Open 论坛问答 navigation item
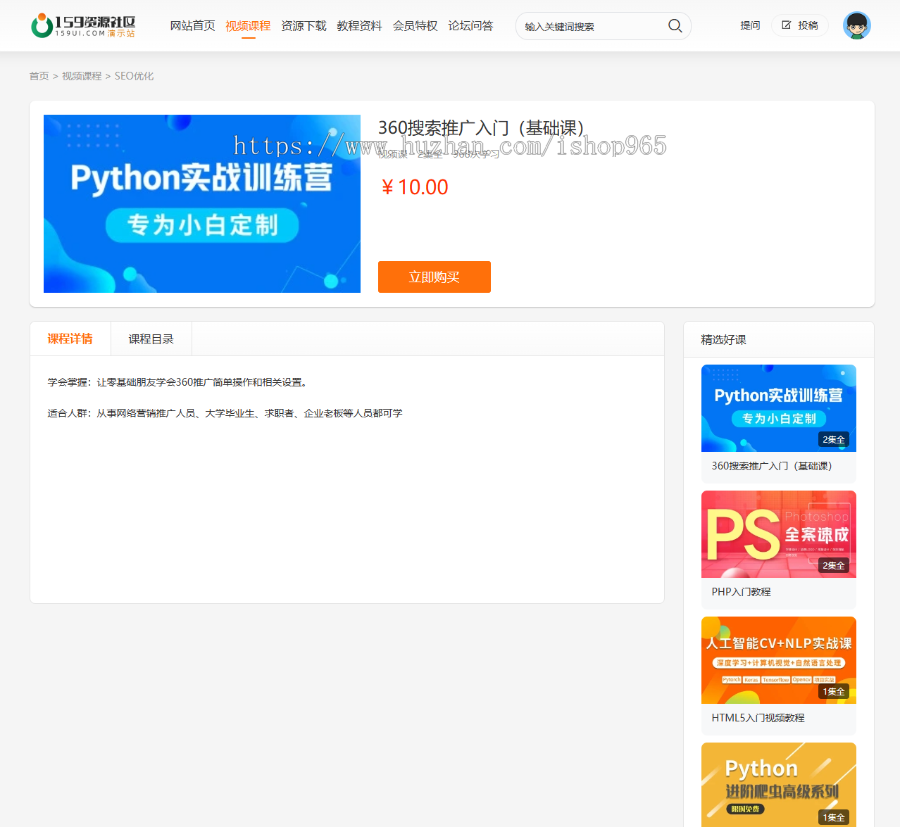The image size is (900, 827). (471, 26)
